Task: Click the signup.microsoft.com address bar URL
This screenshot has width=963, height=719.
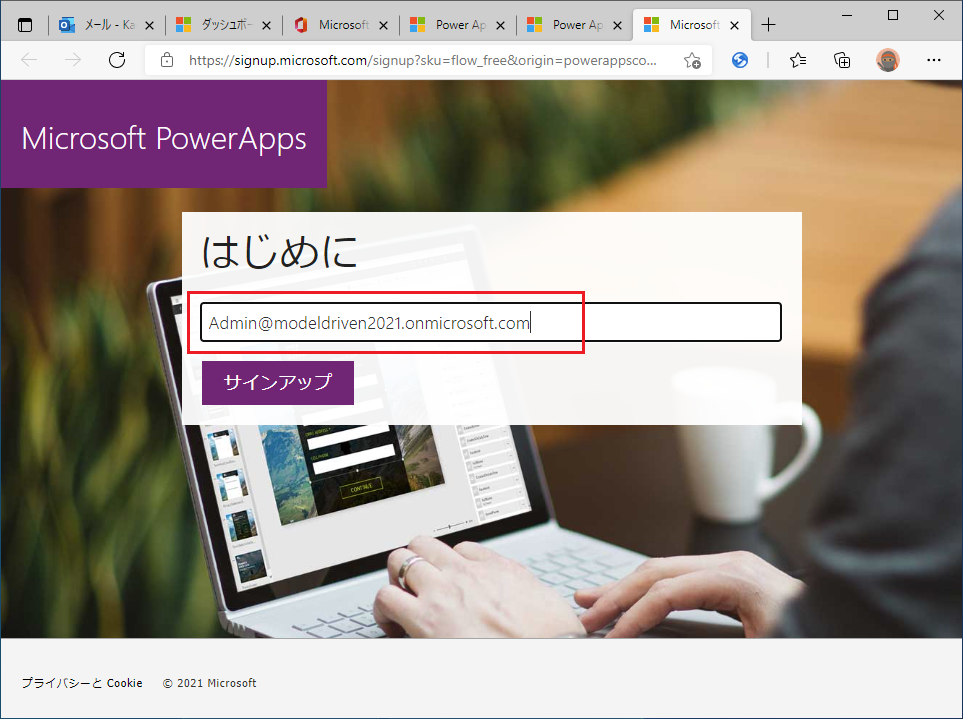Action: [x=423, y=60]
